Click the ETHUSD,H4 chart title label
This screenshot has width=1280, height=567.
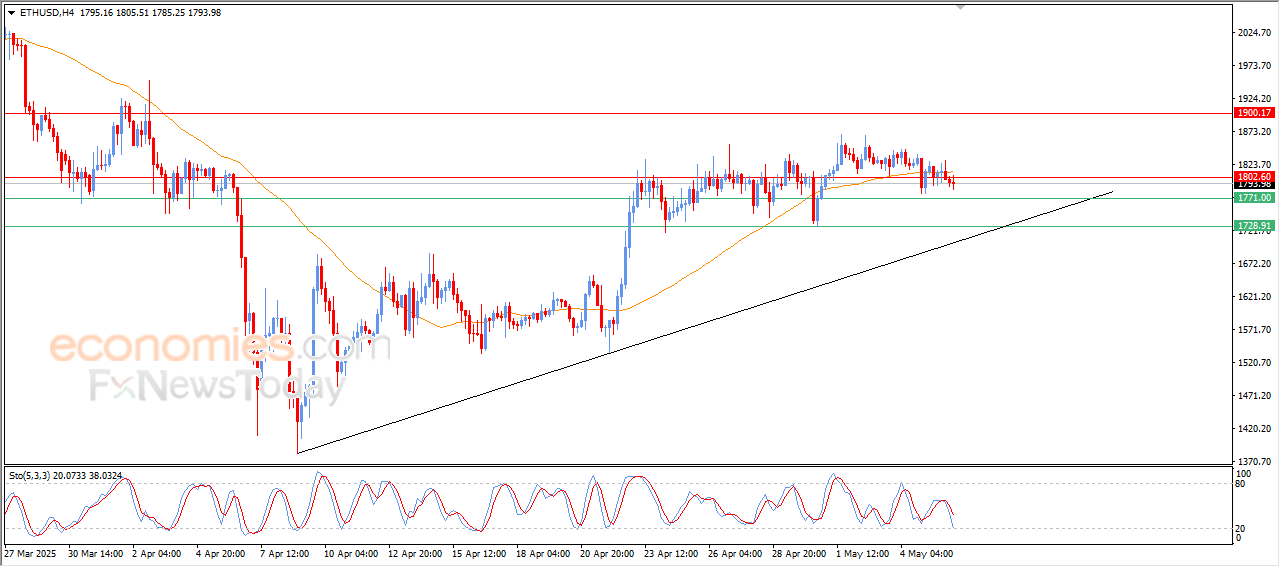(47, 13)
